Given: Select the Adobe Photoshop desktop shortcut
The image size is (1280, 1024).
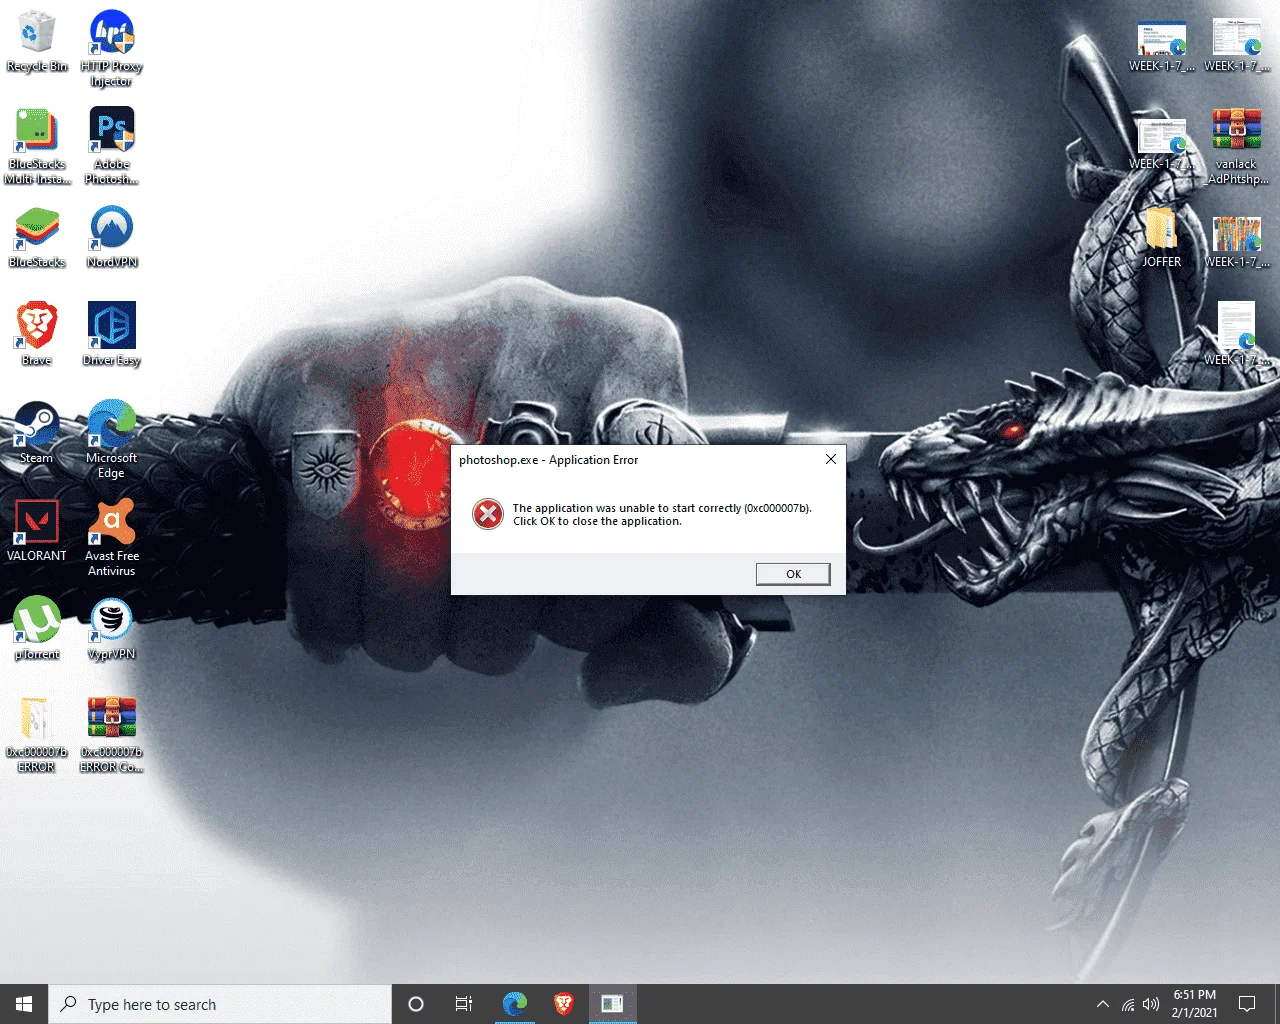Looking at the screenshot, I should click(x=112, y=147).
